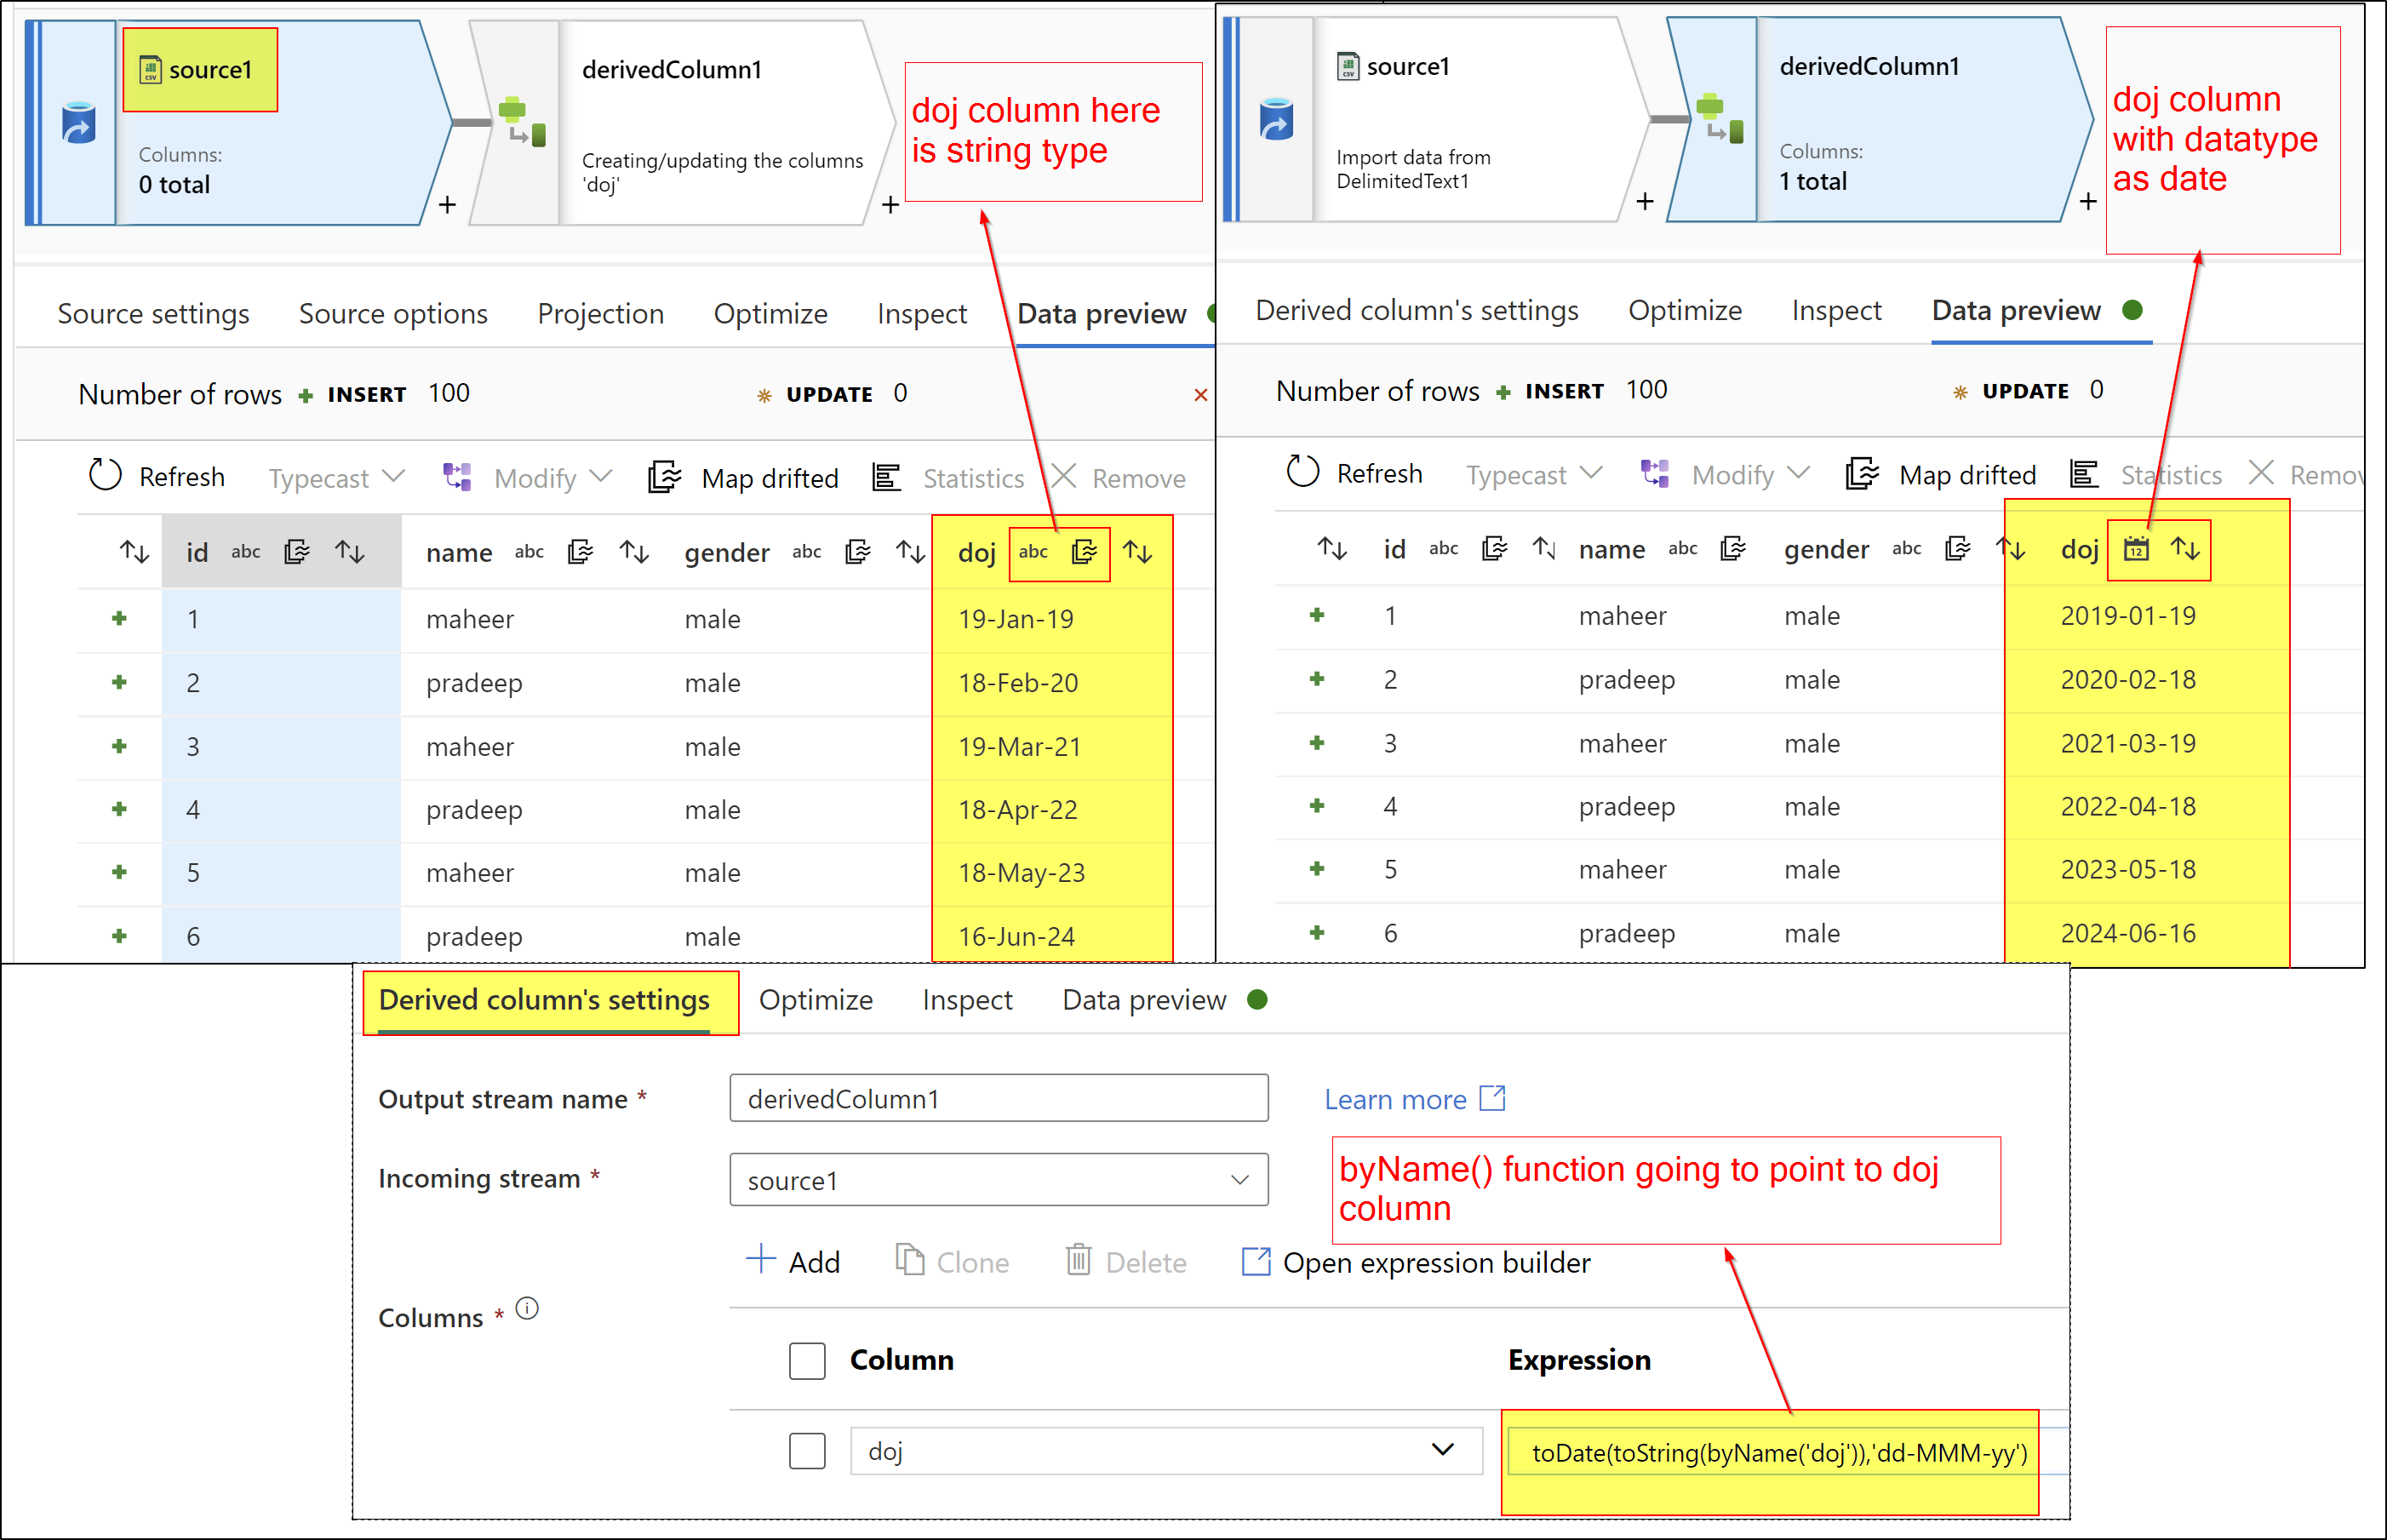Viewport: 2387px width, 1540px height.
Task: Click the Remove icon in preview toolbar
Action: [1063, 477]
